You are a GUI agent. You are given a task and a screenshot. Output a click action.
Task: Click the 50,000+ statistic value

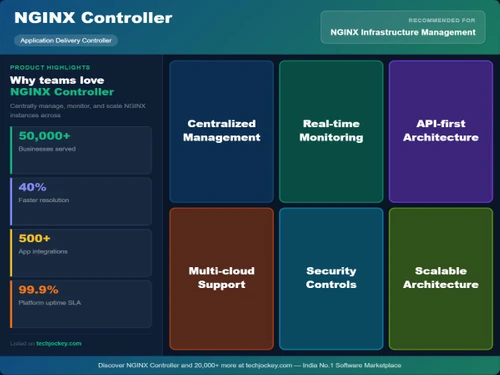45,136
